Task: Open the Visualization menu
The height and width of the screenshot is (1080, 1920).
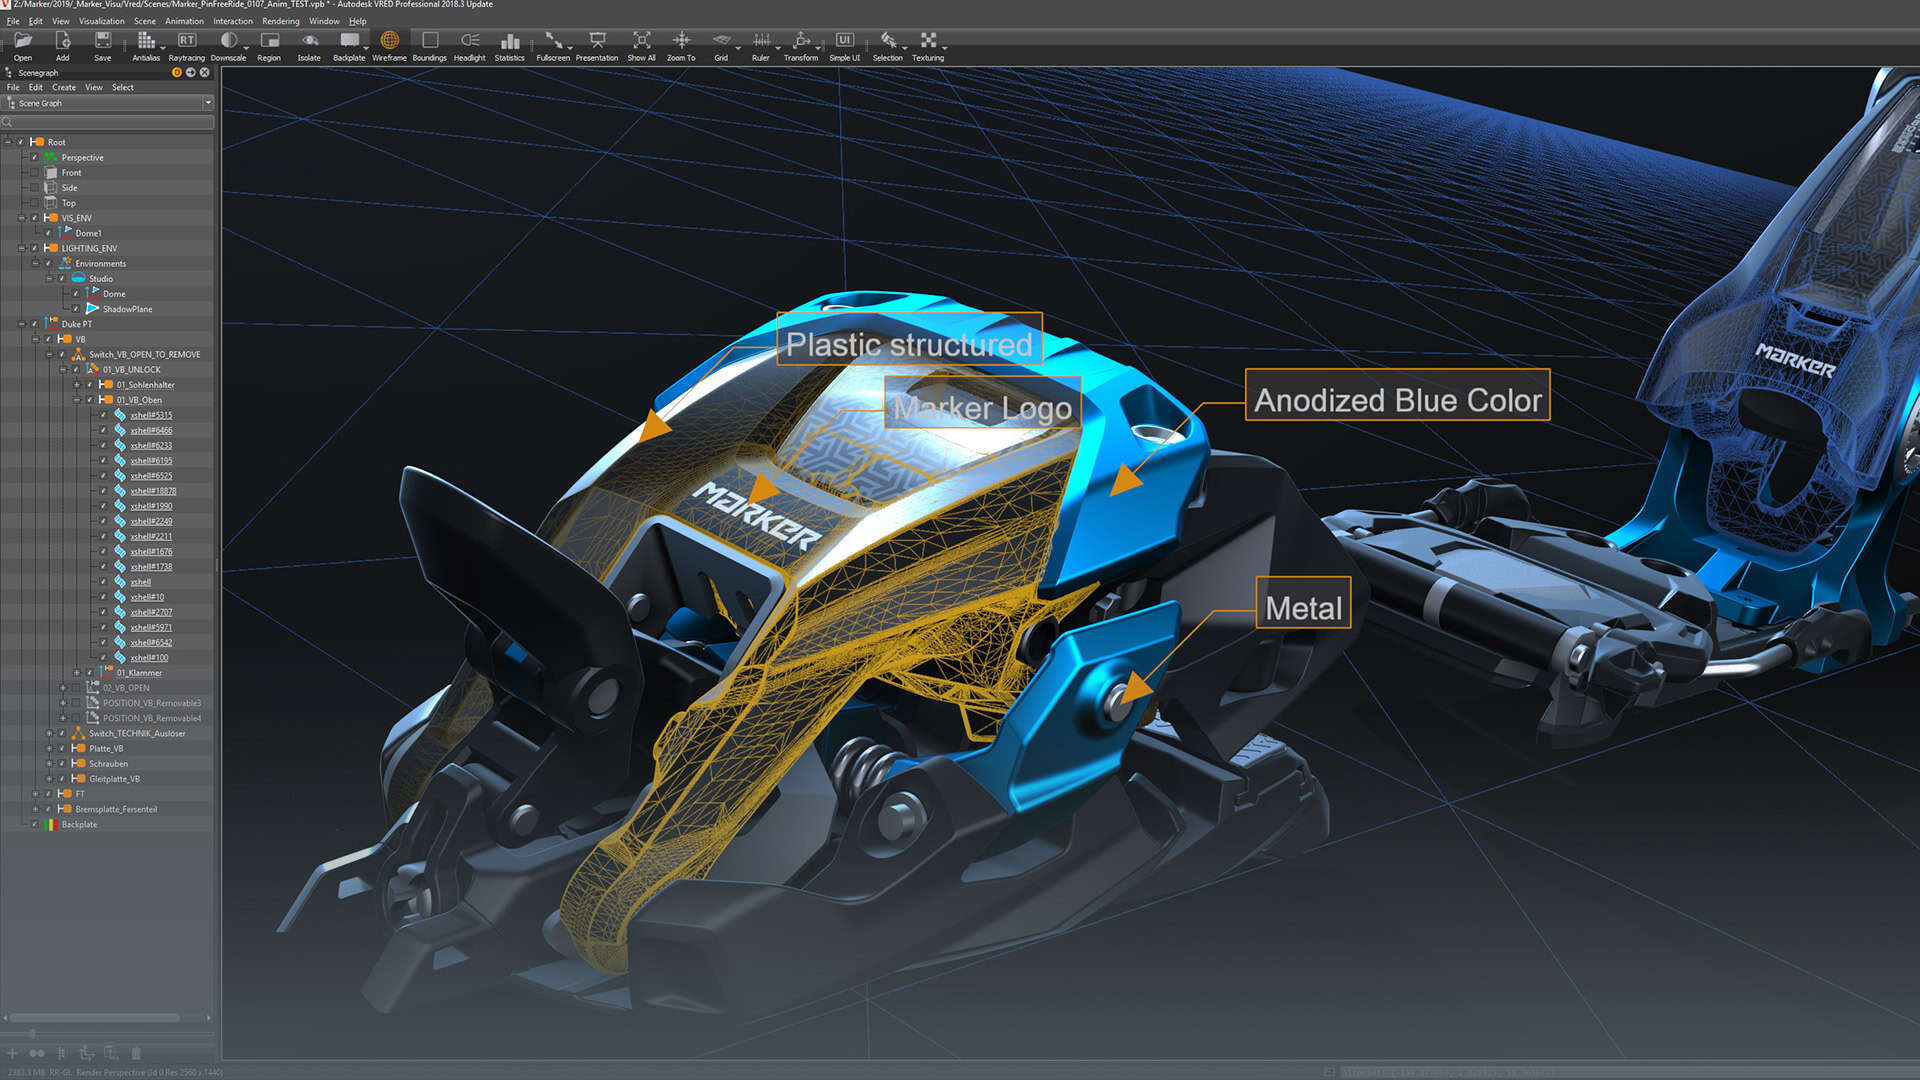Action: (102, 21)
